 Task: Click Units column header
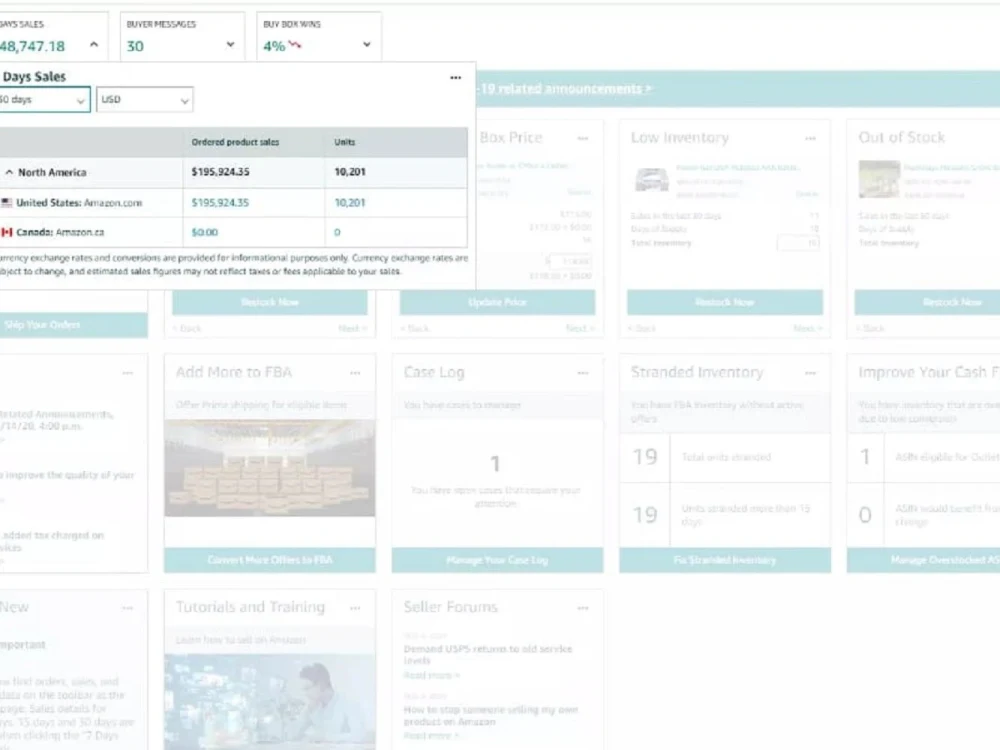(344, 142)
